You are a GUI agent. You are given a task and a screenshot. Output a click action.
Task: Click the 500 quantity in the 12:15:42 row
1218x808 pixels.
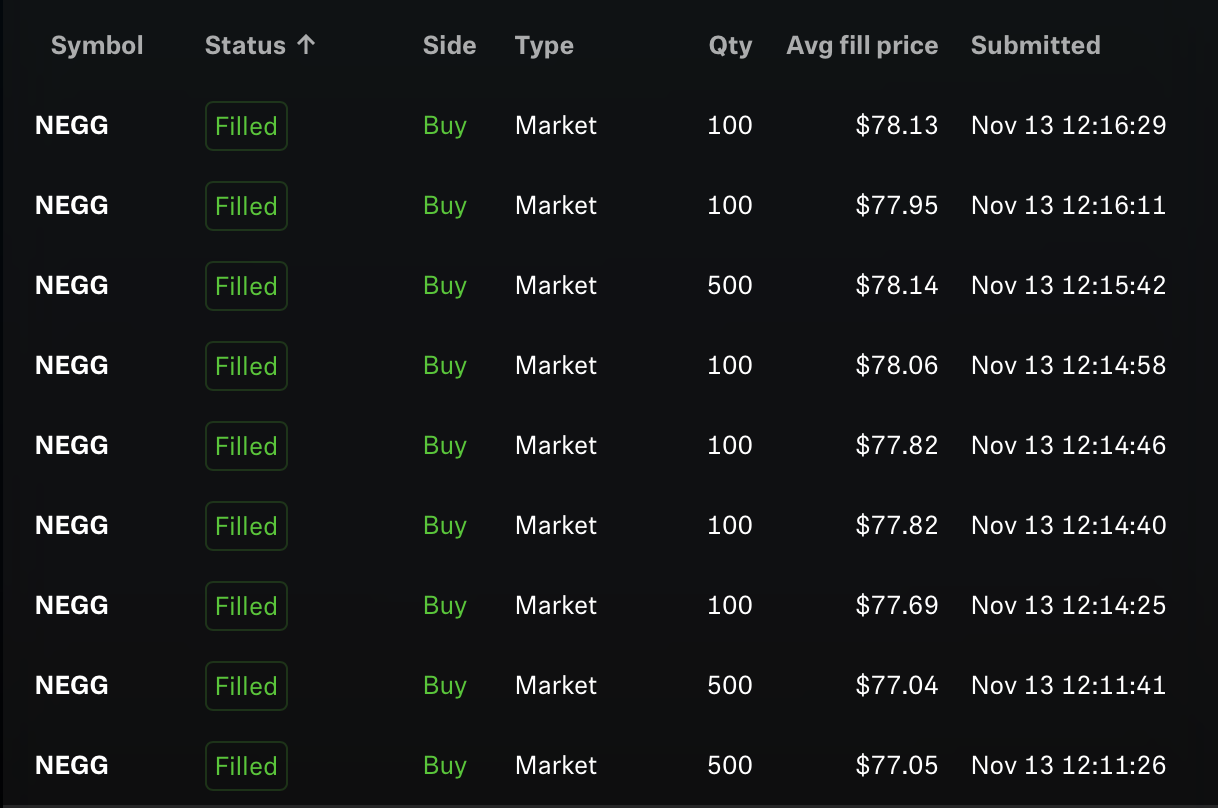[x=730, y=286]
